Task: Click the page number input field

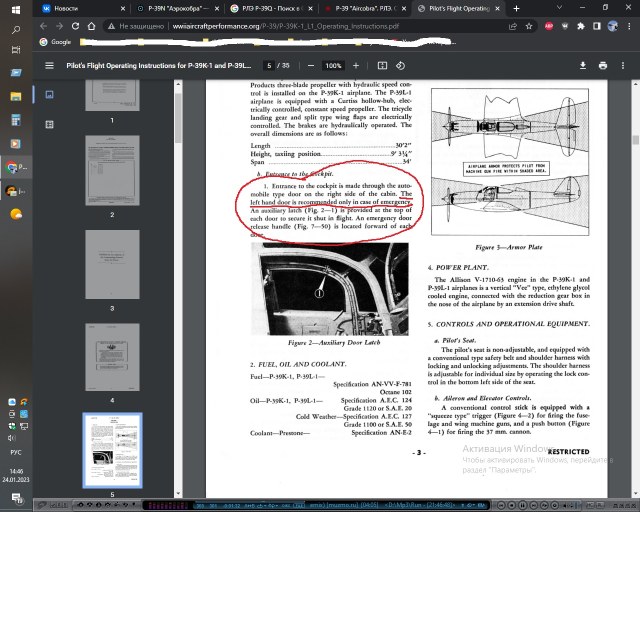Action: (x=269, y=66)
